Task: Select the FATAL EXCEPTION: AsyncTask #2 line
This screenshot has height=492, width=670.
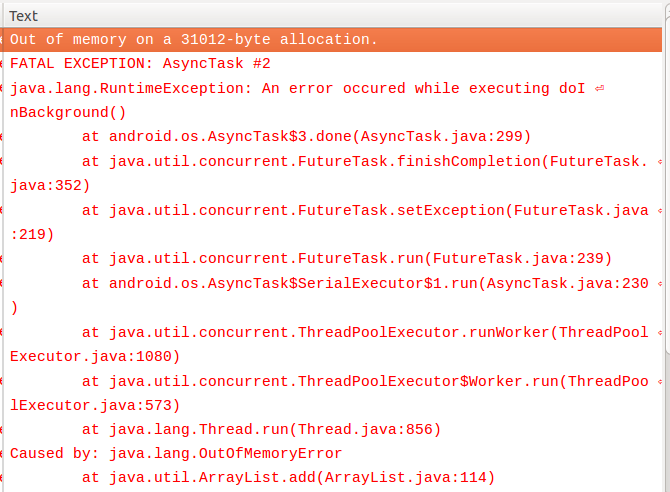Action: [140, 63]
